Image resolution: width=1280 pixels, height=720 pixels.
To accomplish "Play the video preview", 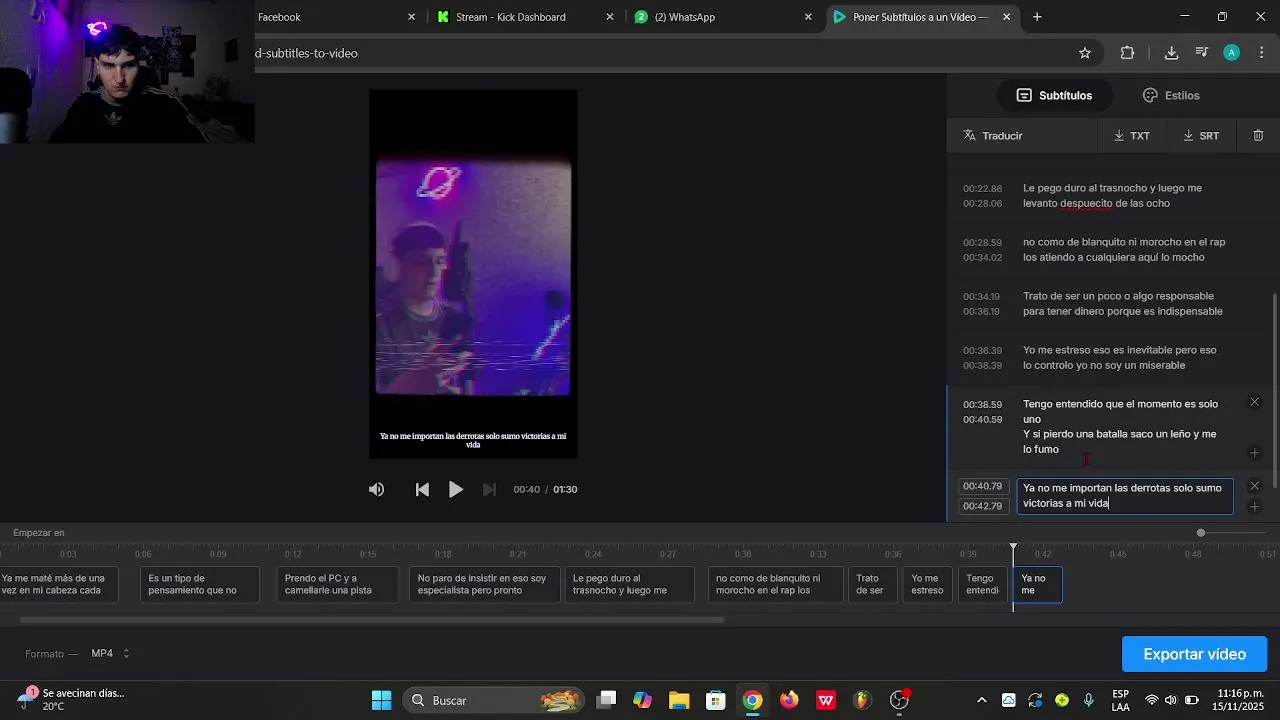I will [x=455, y=489].
